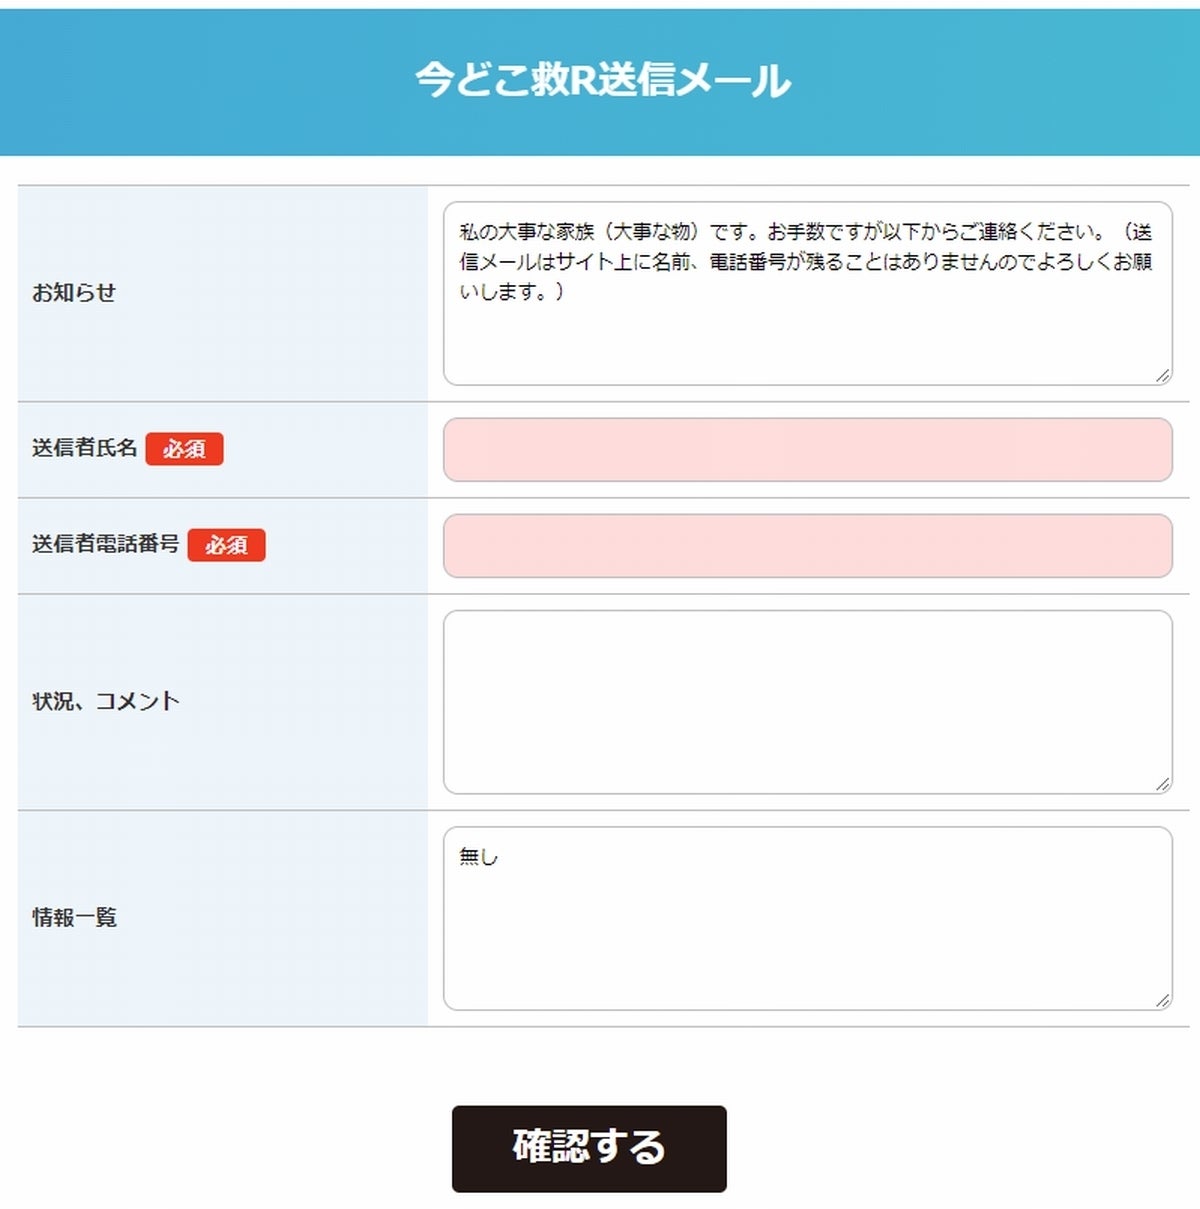Image resolution: width=1200 pixels, height=1209 pixels.
Task: Click the first line of the pre-filled notice
Action: coord(805,232)
